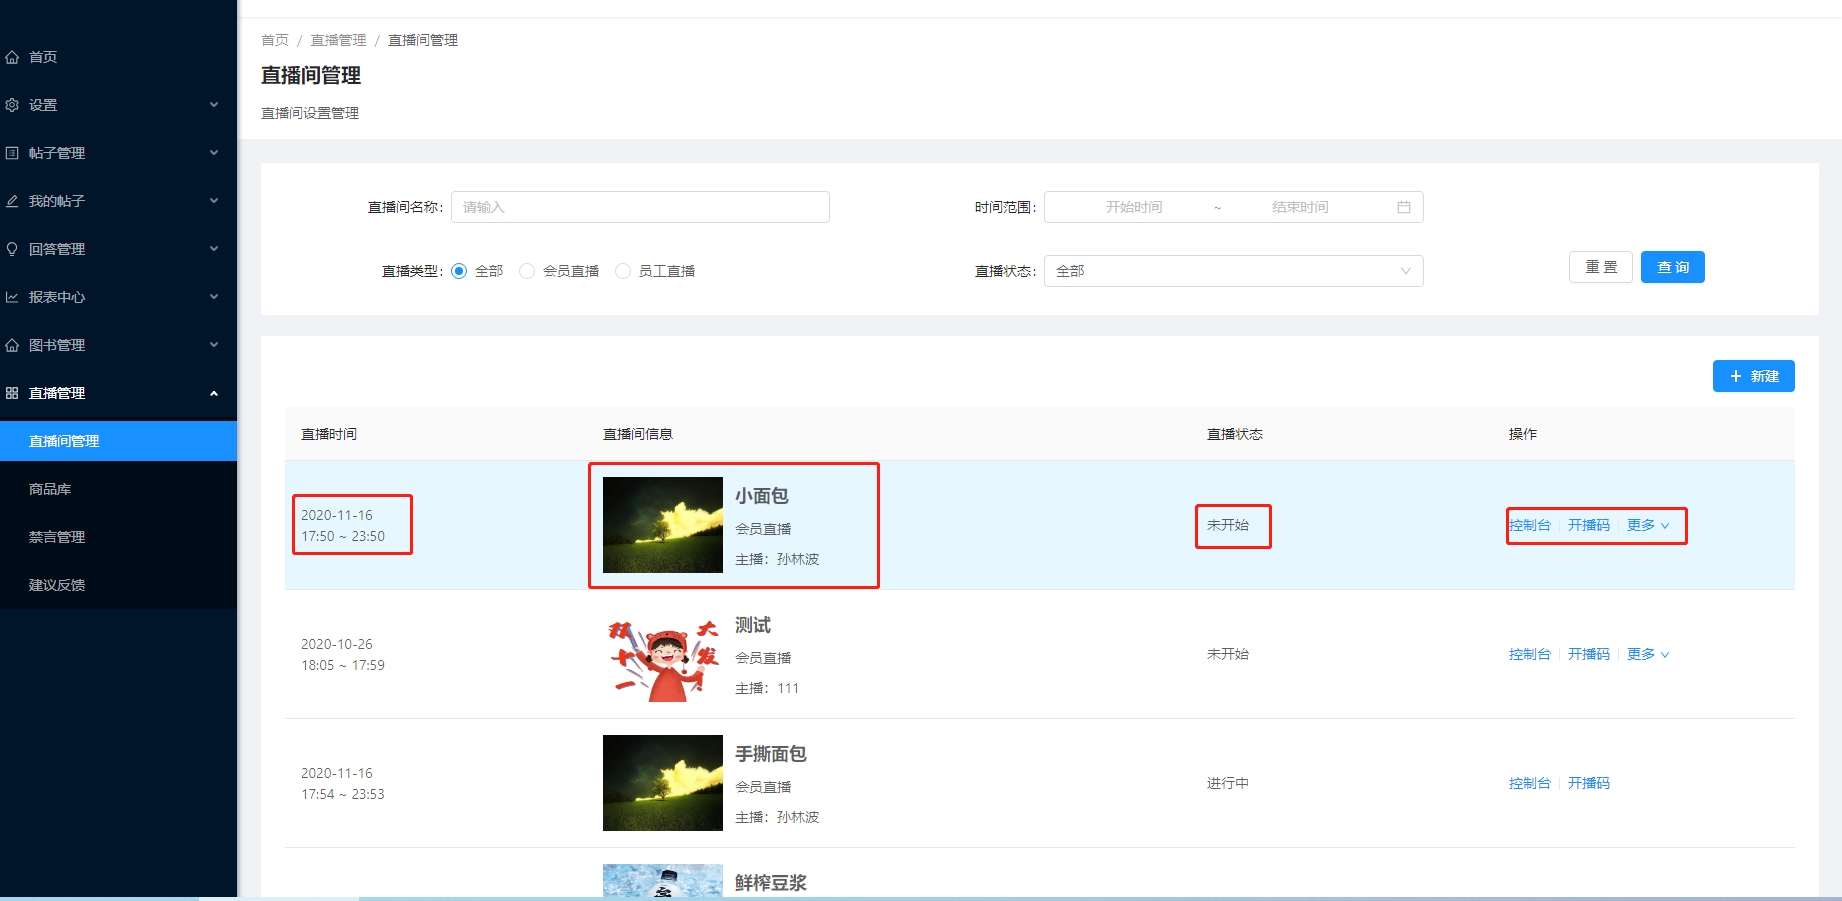Open 控制台 for 小面包 row
The image size is (1842, 901).
tap(1530, 525)
